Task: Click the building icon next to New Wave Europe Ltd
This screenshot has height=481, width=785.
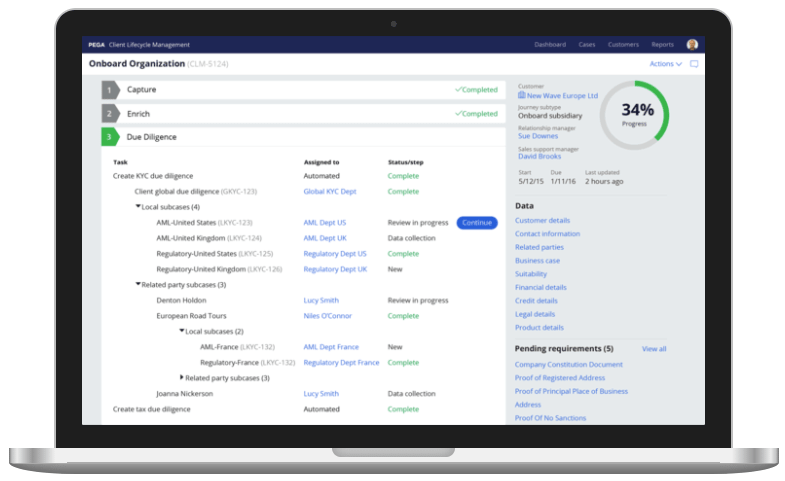Action: pyautogui.click(x=522, y=95)
